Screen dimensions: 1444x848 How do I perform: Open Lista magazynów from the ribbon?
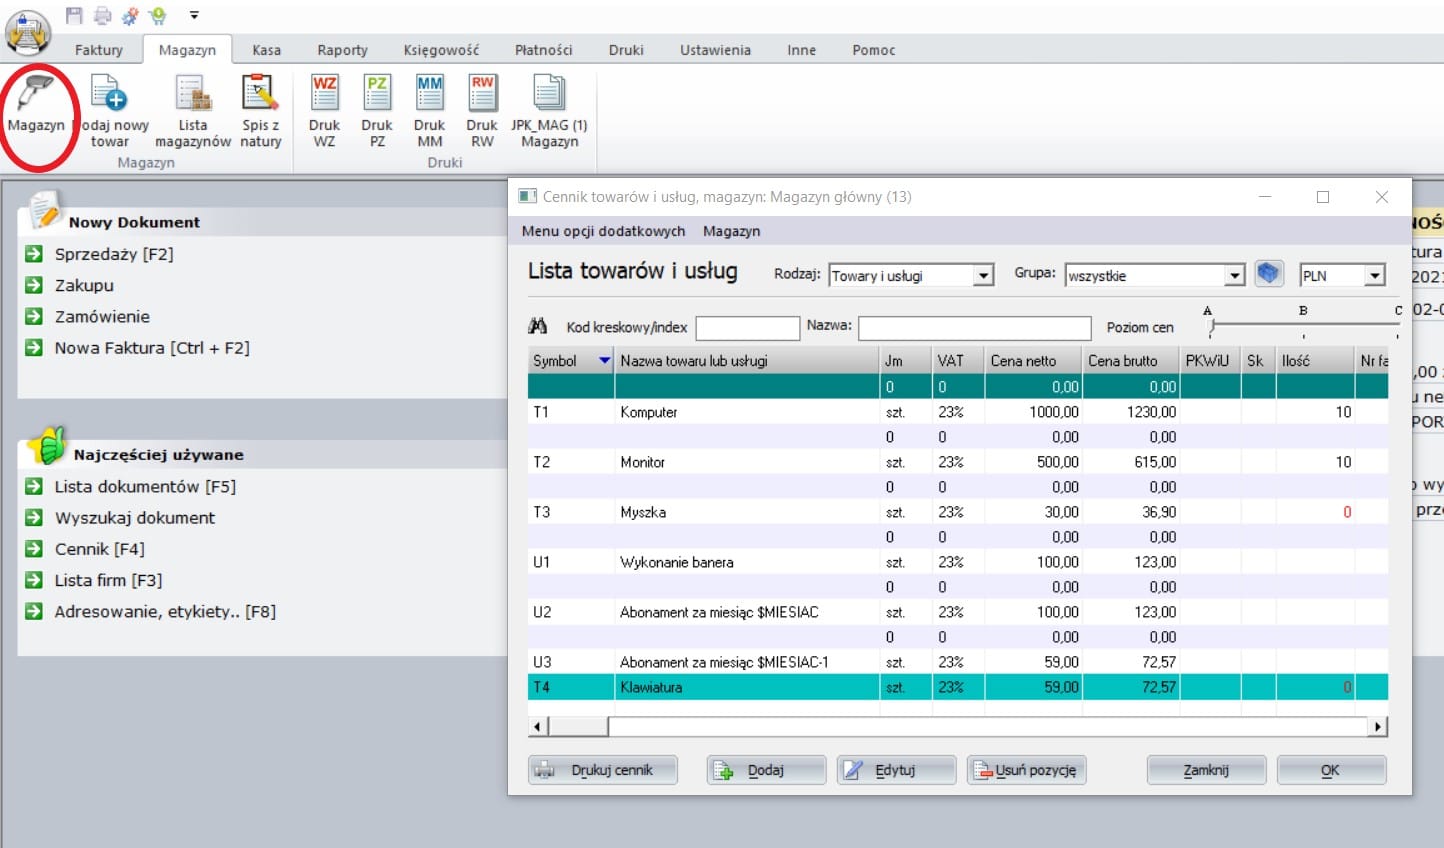tap(193, 94)
